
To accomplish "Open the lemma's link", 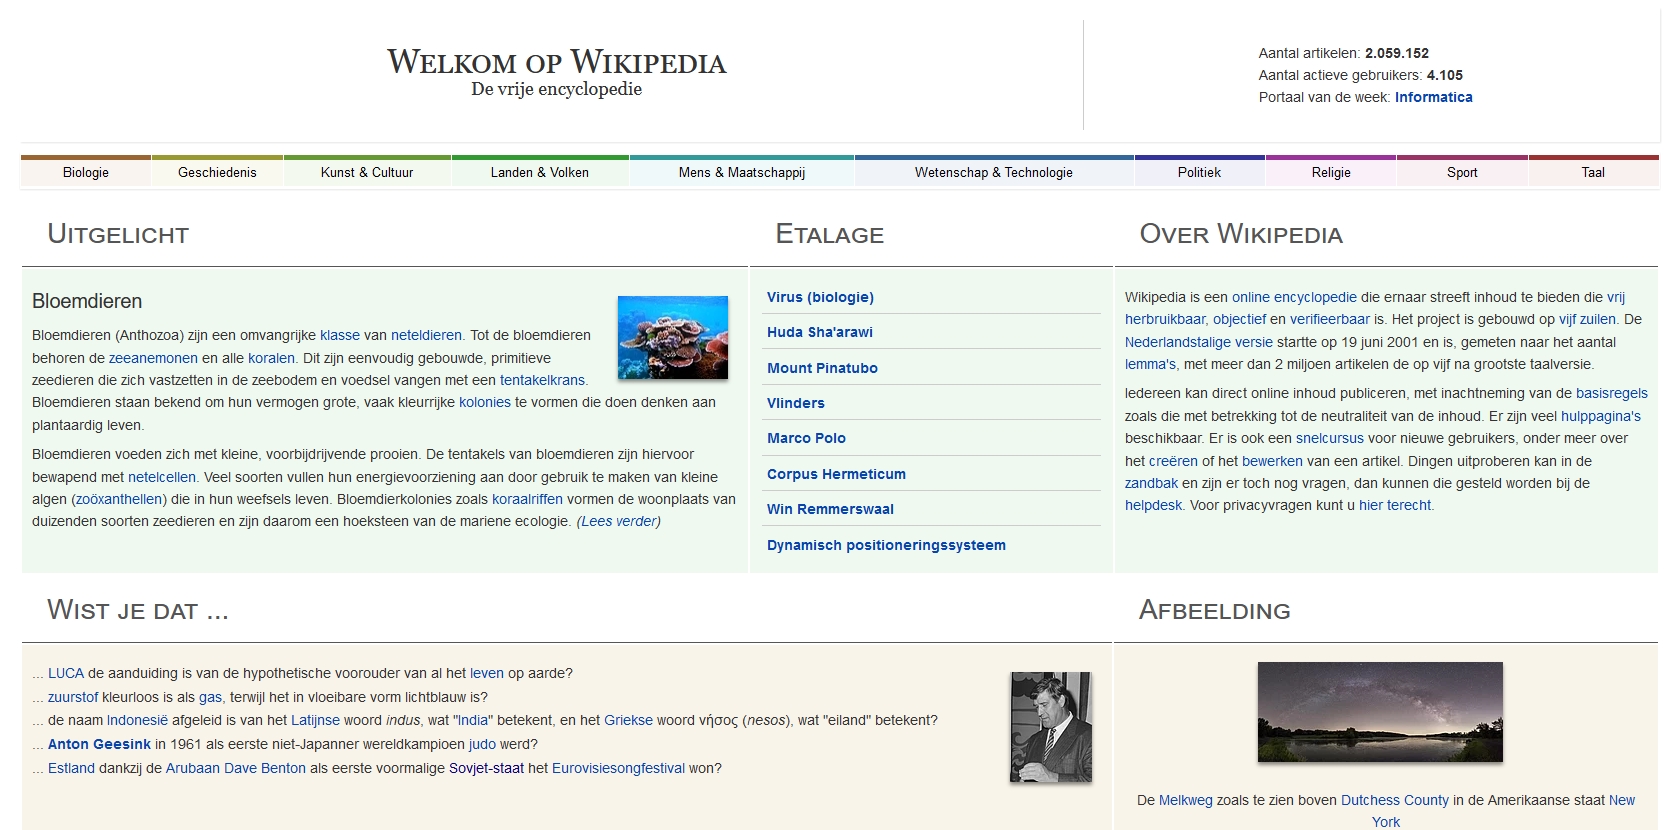I will coord(1151,364).
